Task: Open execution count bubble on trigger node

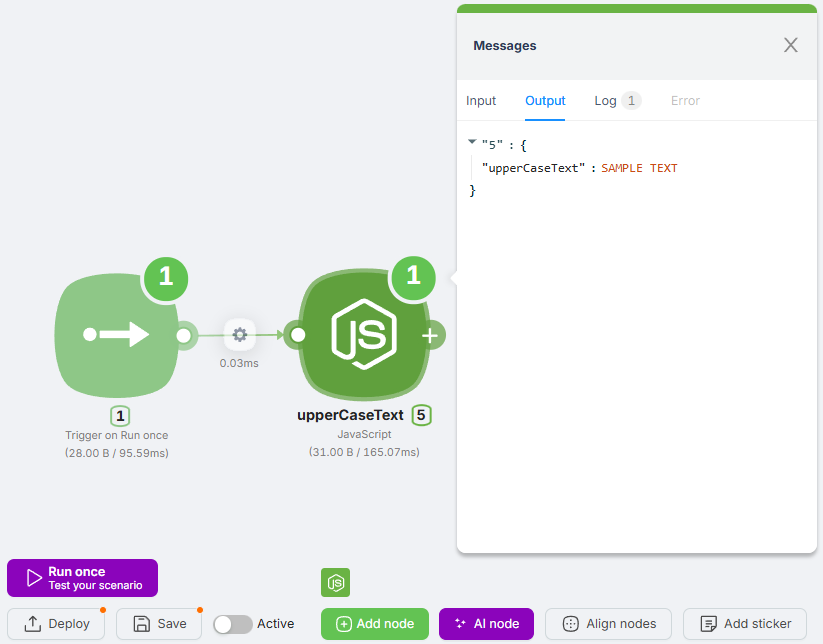Action: point(167,277)
